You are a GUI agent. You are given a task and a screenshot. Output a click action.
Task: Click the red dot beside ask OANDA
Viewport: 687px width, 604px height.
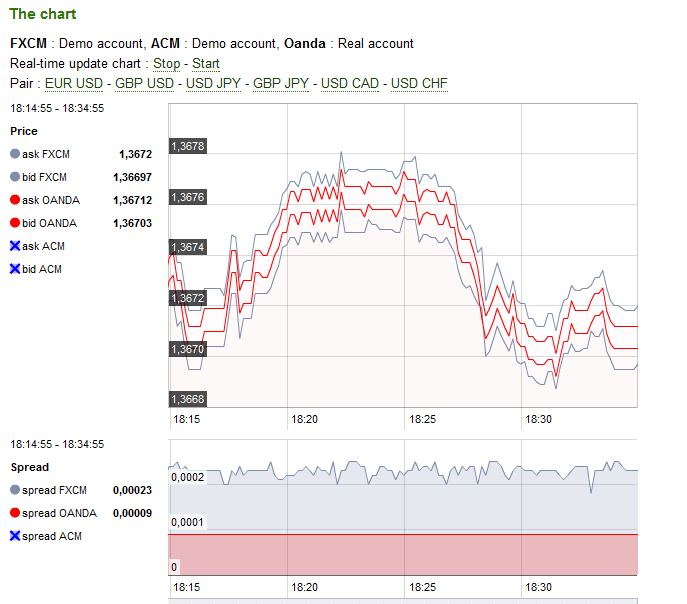tap(15, 201)
